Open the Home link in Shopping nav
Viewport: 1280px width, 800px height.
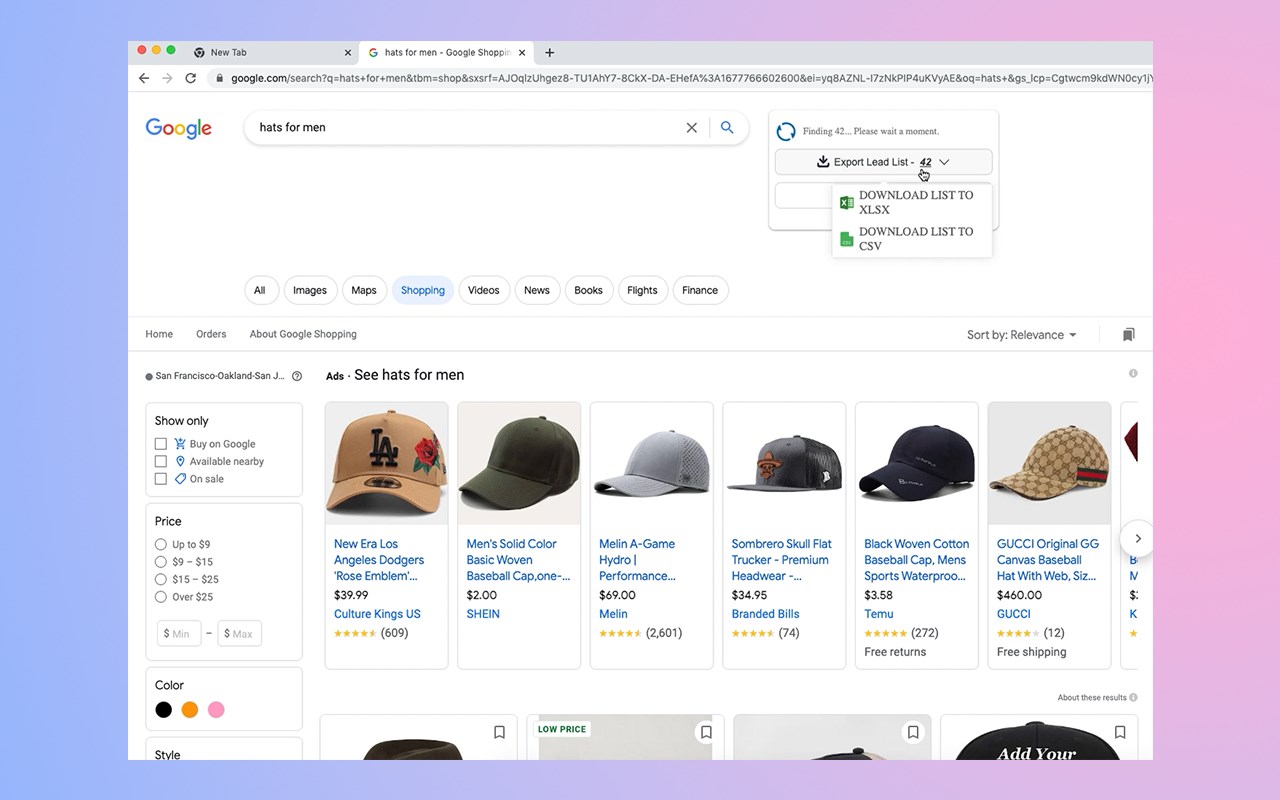(x=159, y=334)
